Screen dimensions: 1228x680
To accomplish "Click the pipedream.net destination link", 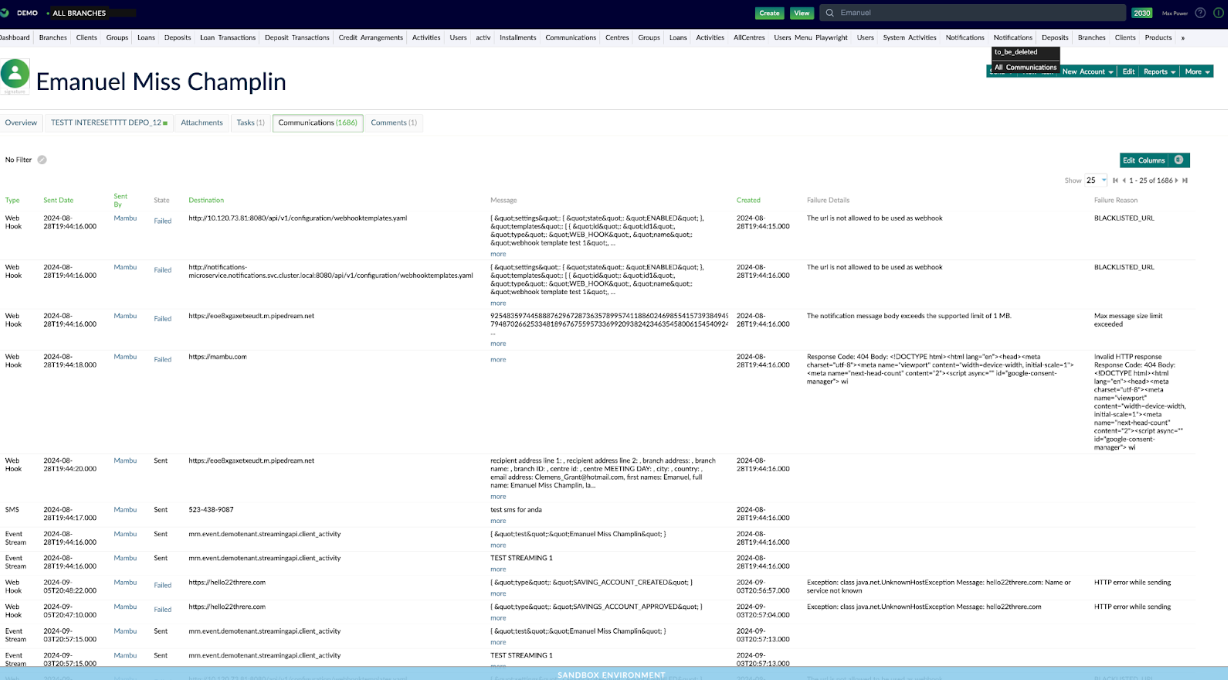I will [251, 316].
